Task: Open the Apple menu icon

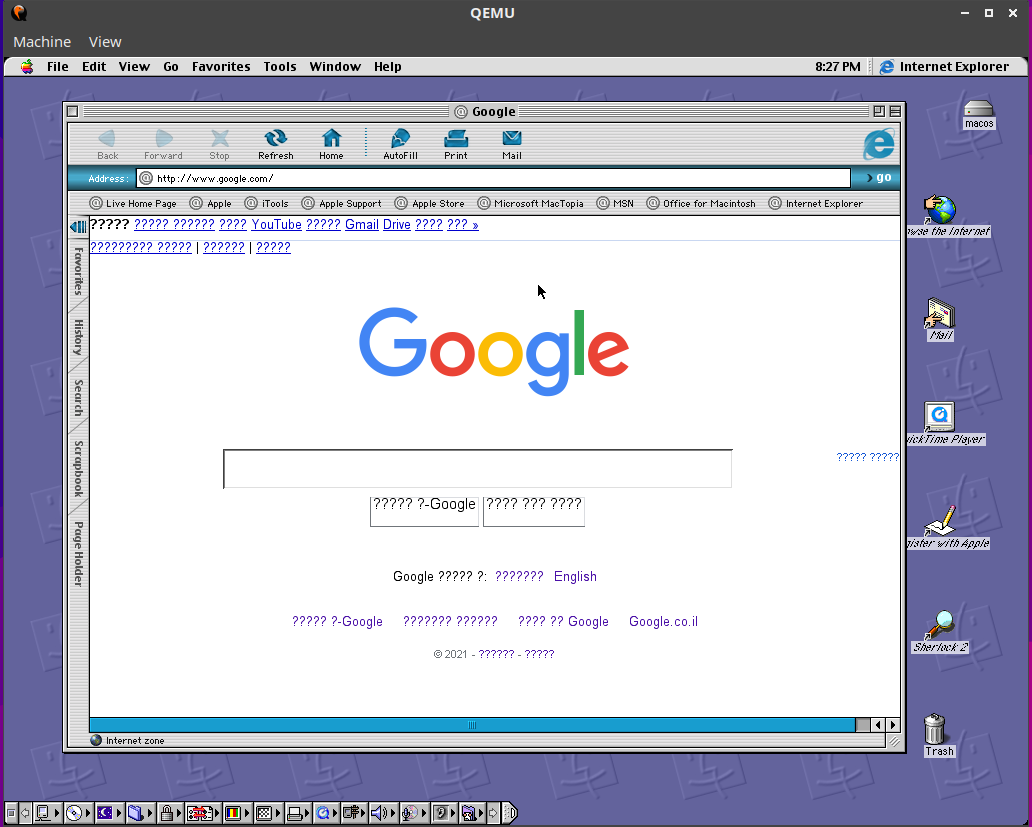Action: [27, 66]
